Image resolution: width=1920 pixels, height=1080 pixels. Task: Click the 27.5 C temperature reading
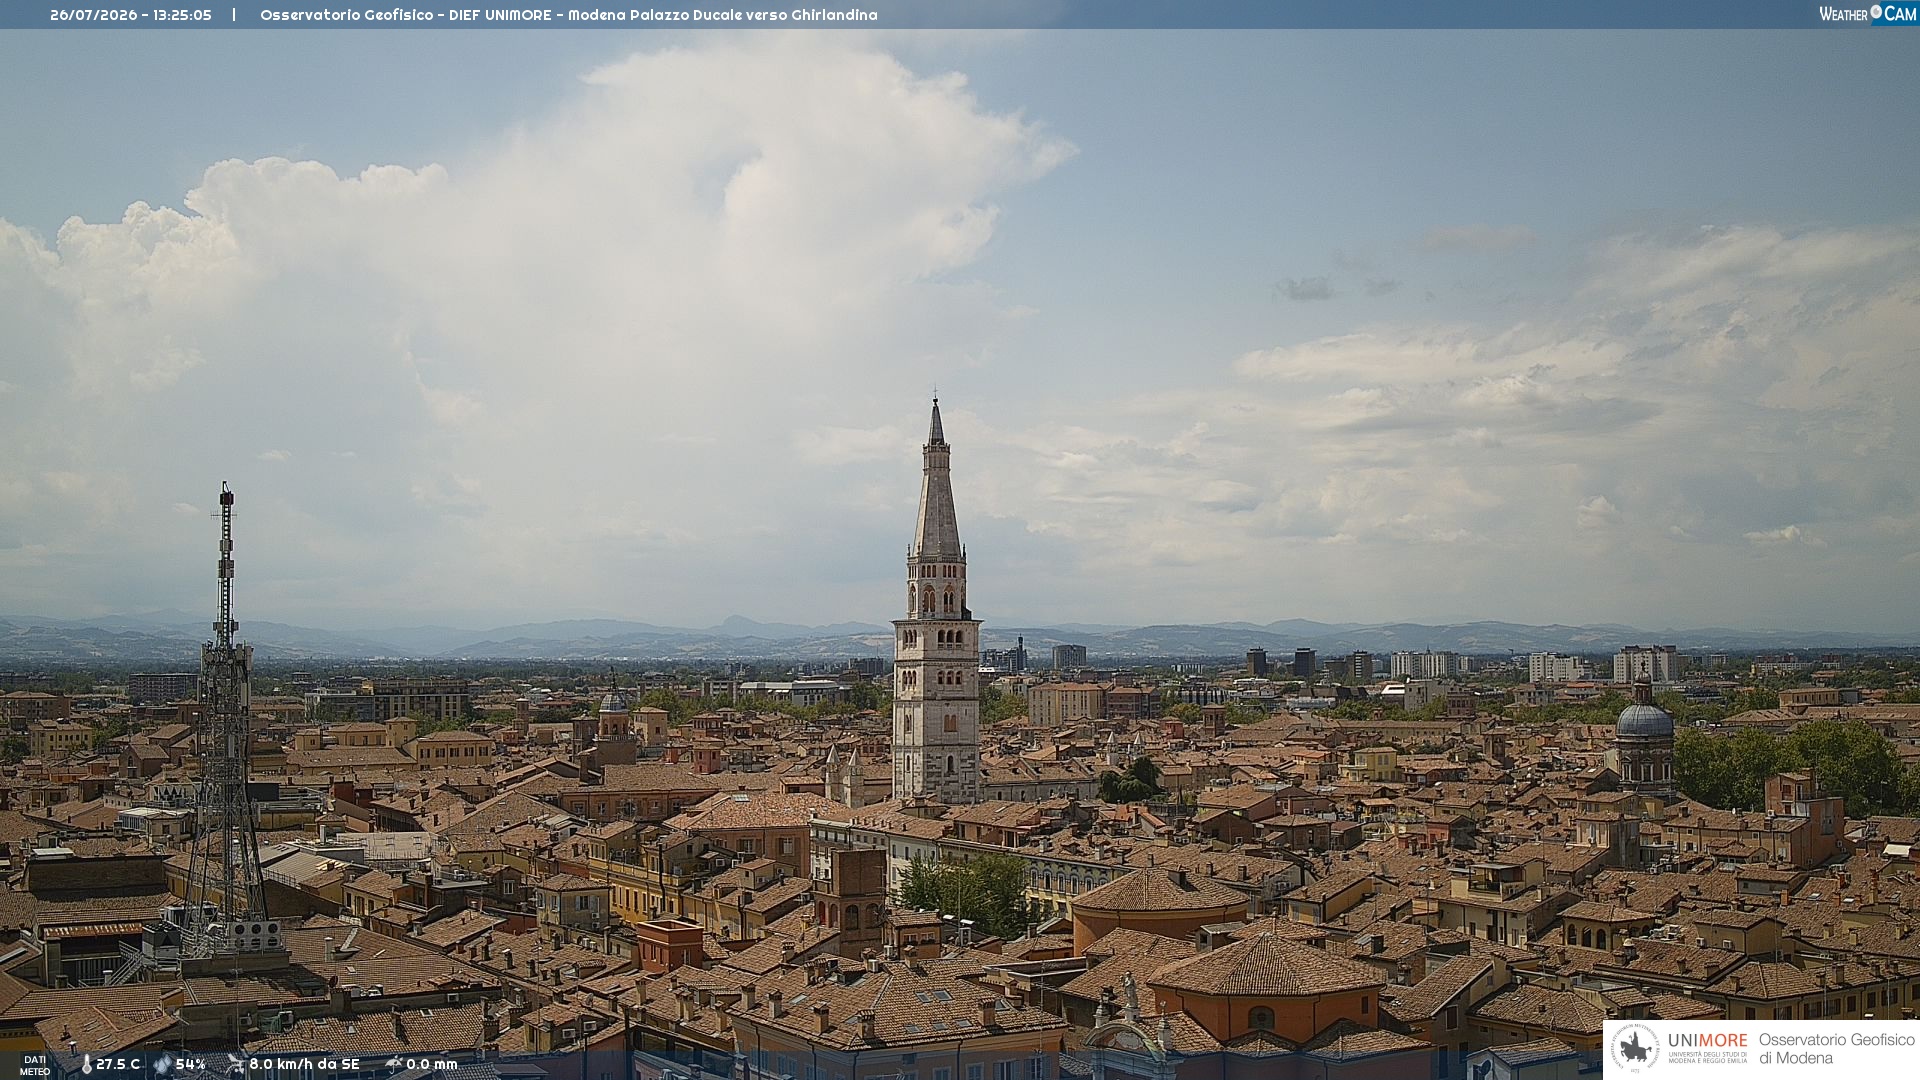click(118, 1064)
